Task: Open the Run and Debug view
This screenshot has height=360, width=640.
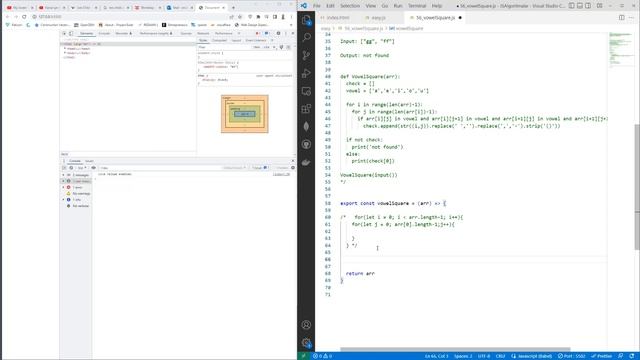Action: 306,73
